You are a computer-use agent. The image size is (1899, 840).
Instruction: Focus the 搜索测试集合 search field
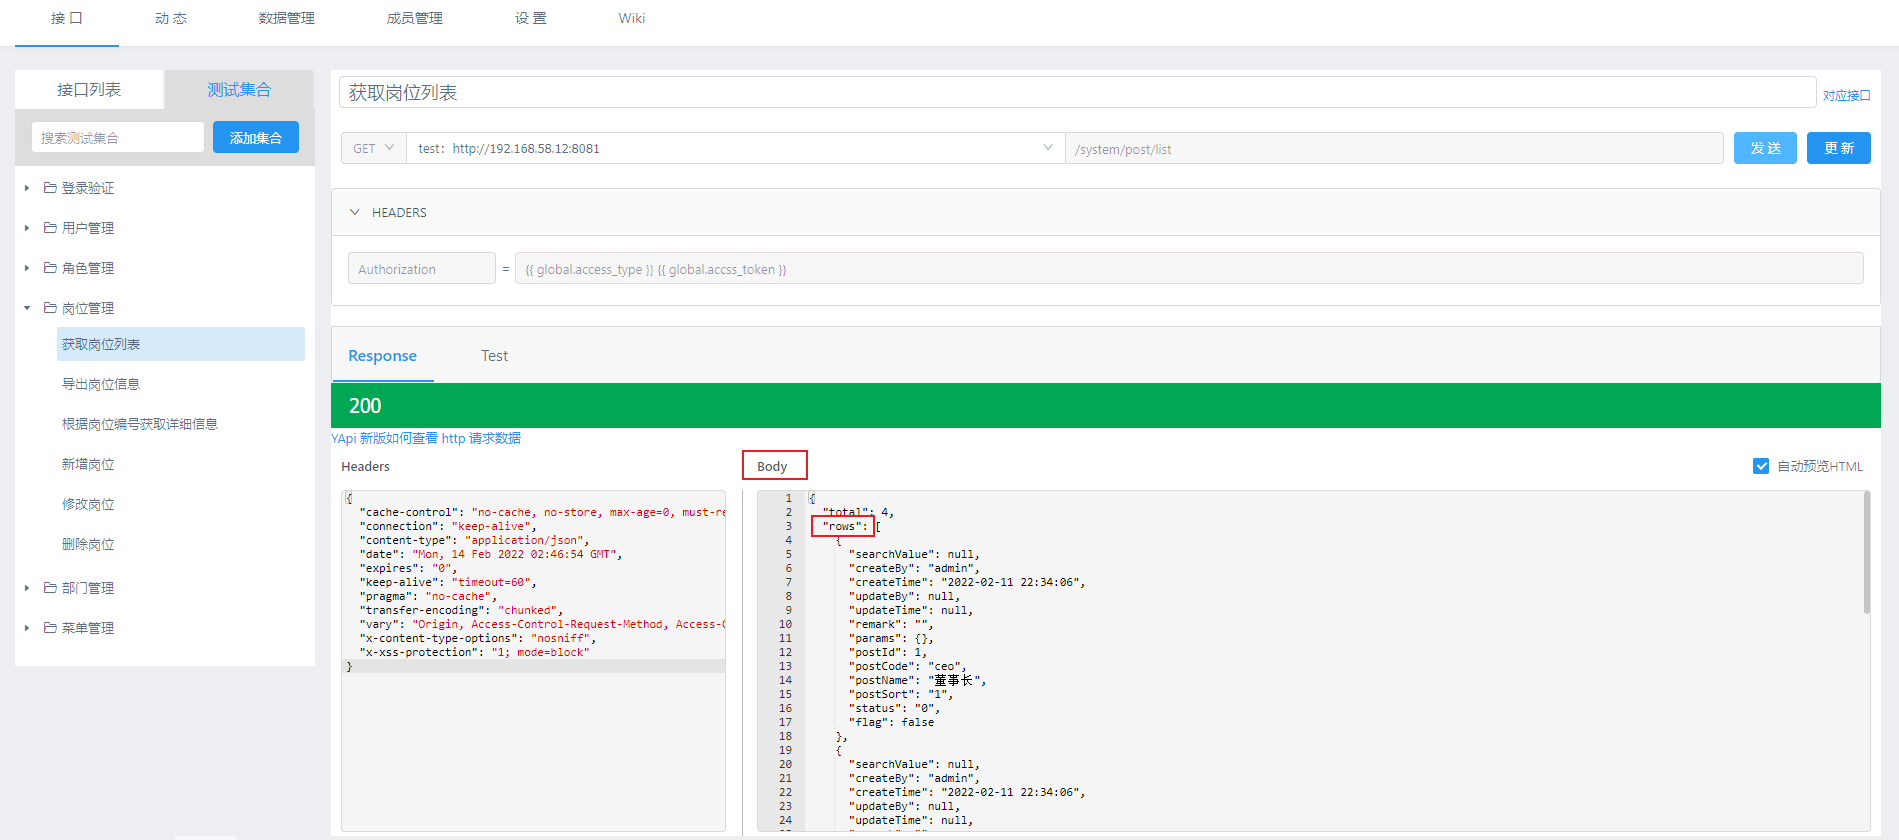point(118,138)
